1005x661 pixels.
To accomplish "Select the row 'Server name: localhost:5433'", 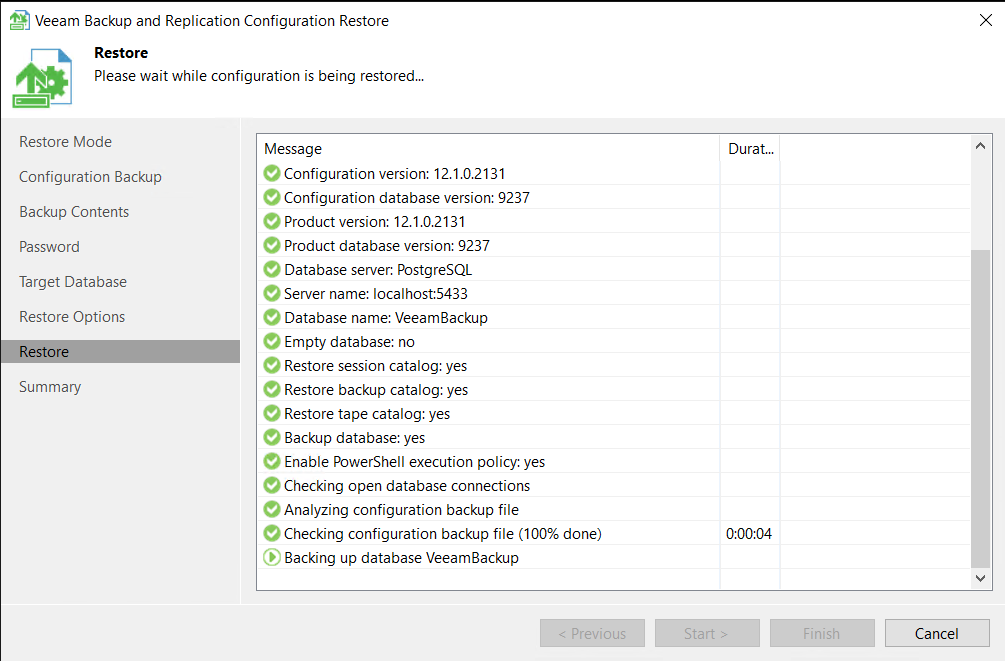I will [614, 294].
